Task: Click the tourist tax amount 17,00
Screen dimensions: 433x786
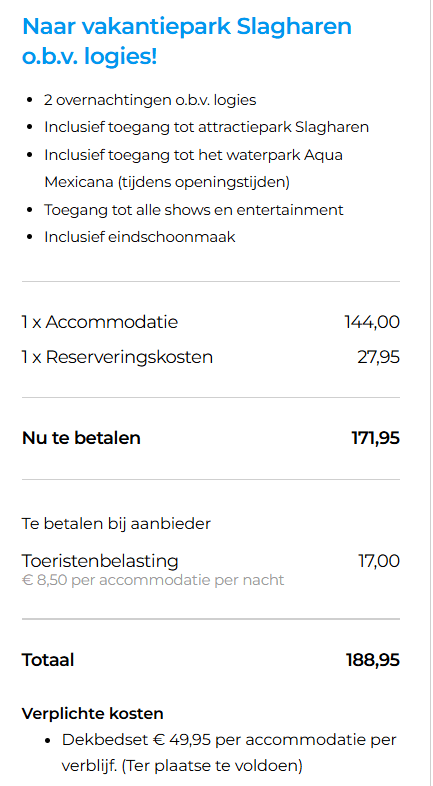Action: click(x=379, y=561)
